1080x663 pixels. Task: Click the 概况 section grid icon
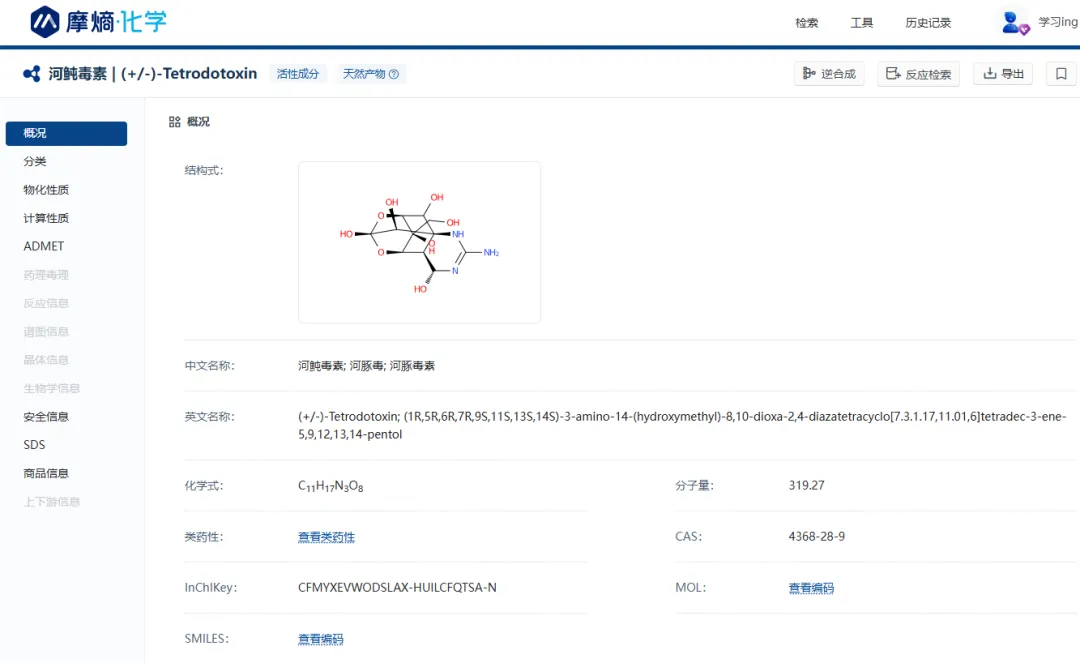coord(175,122)
